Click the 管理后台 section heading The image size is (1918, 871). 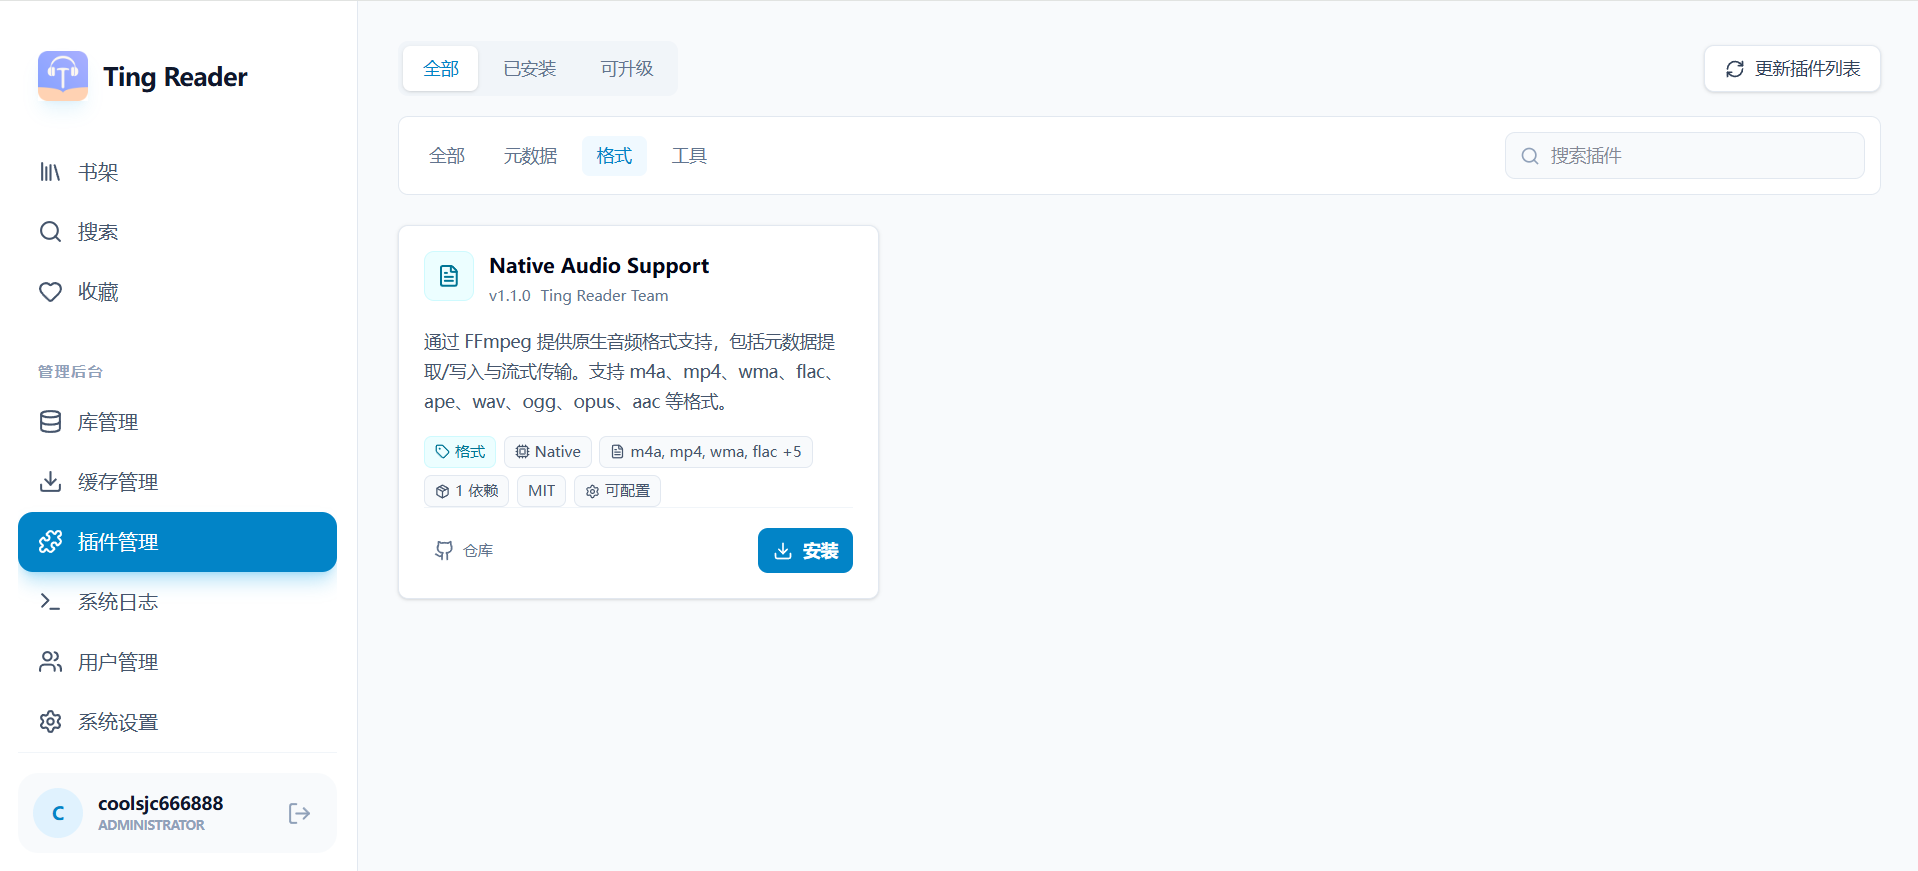pos(70,372)
